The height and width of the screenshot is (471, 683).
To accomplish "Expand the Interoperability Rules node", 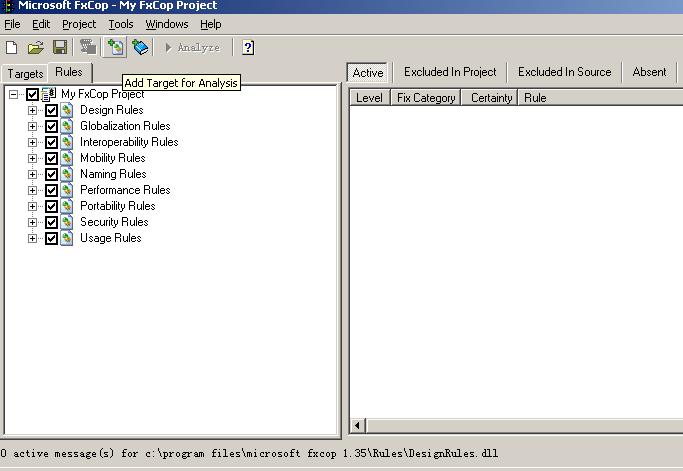I will (32, 142).
